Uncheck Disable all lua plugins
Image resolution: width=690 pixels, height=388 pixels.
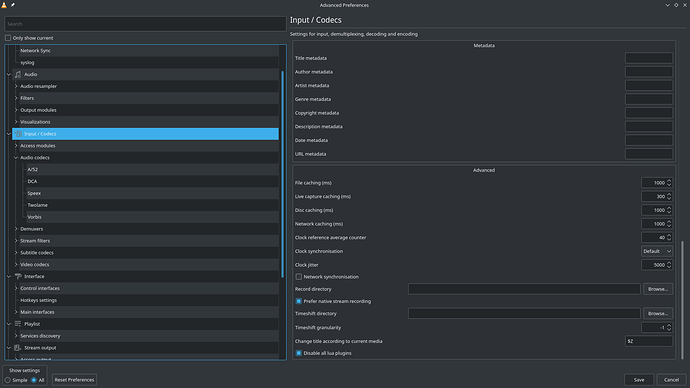tap(299, 353)
